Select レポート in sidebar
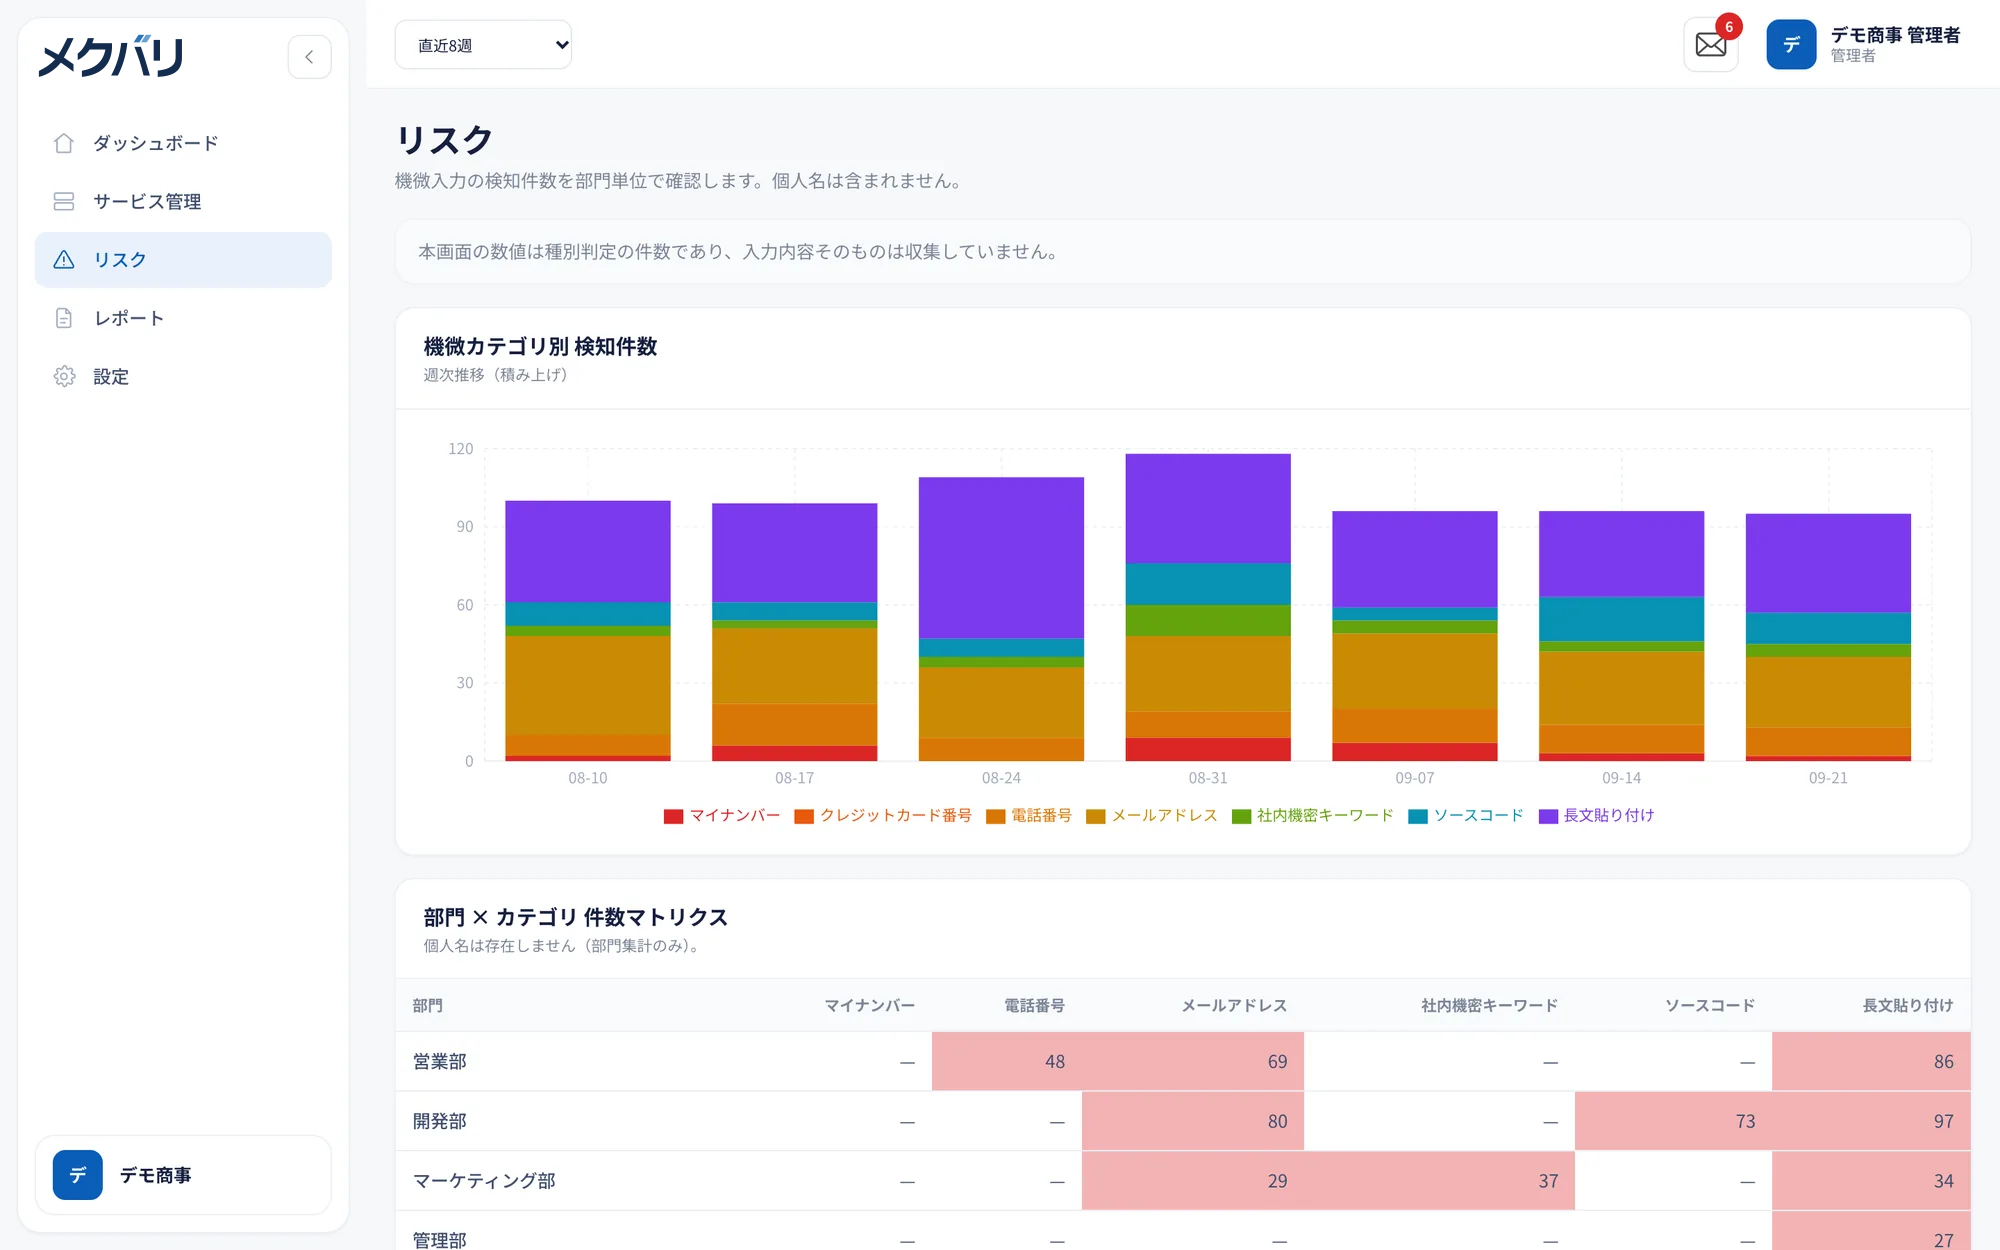Screen dimensions: 2000x1250 coord(183,318)
